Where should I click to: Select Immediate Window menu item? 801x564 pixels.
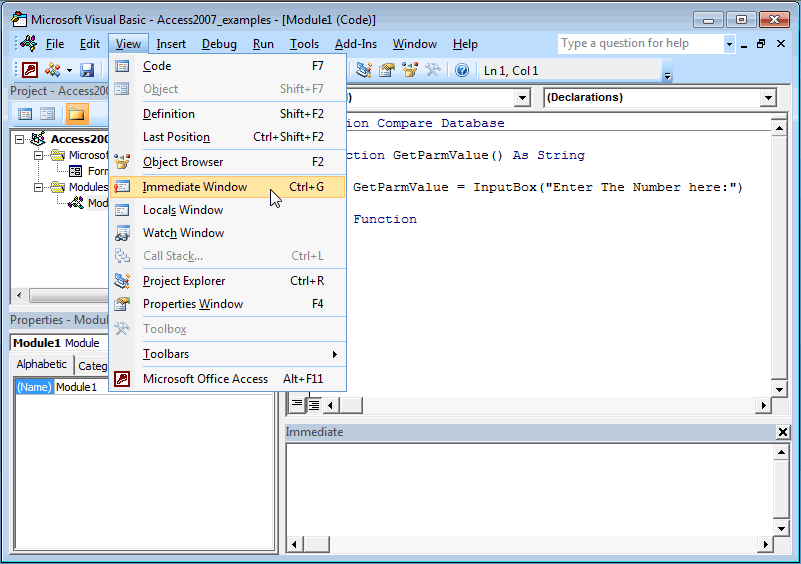click(228, 187)
